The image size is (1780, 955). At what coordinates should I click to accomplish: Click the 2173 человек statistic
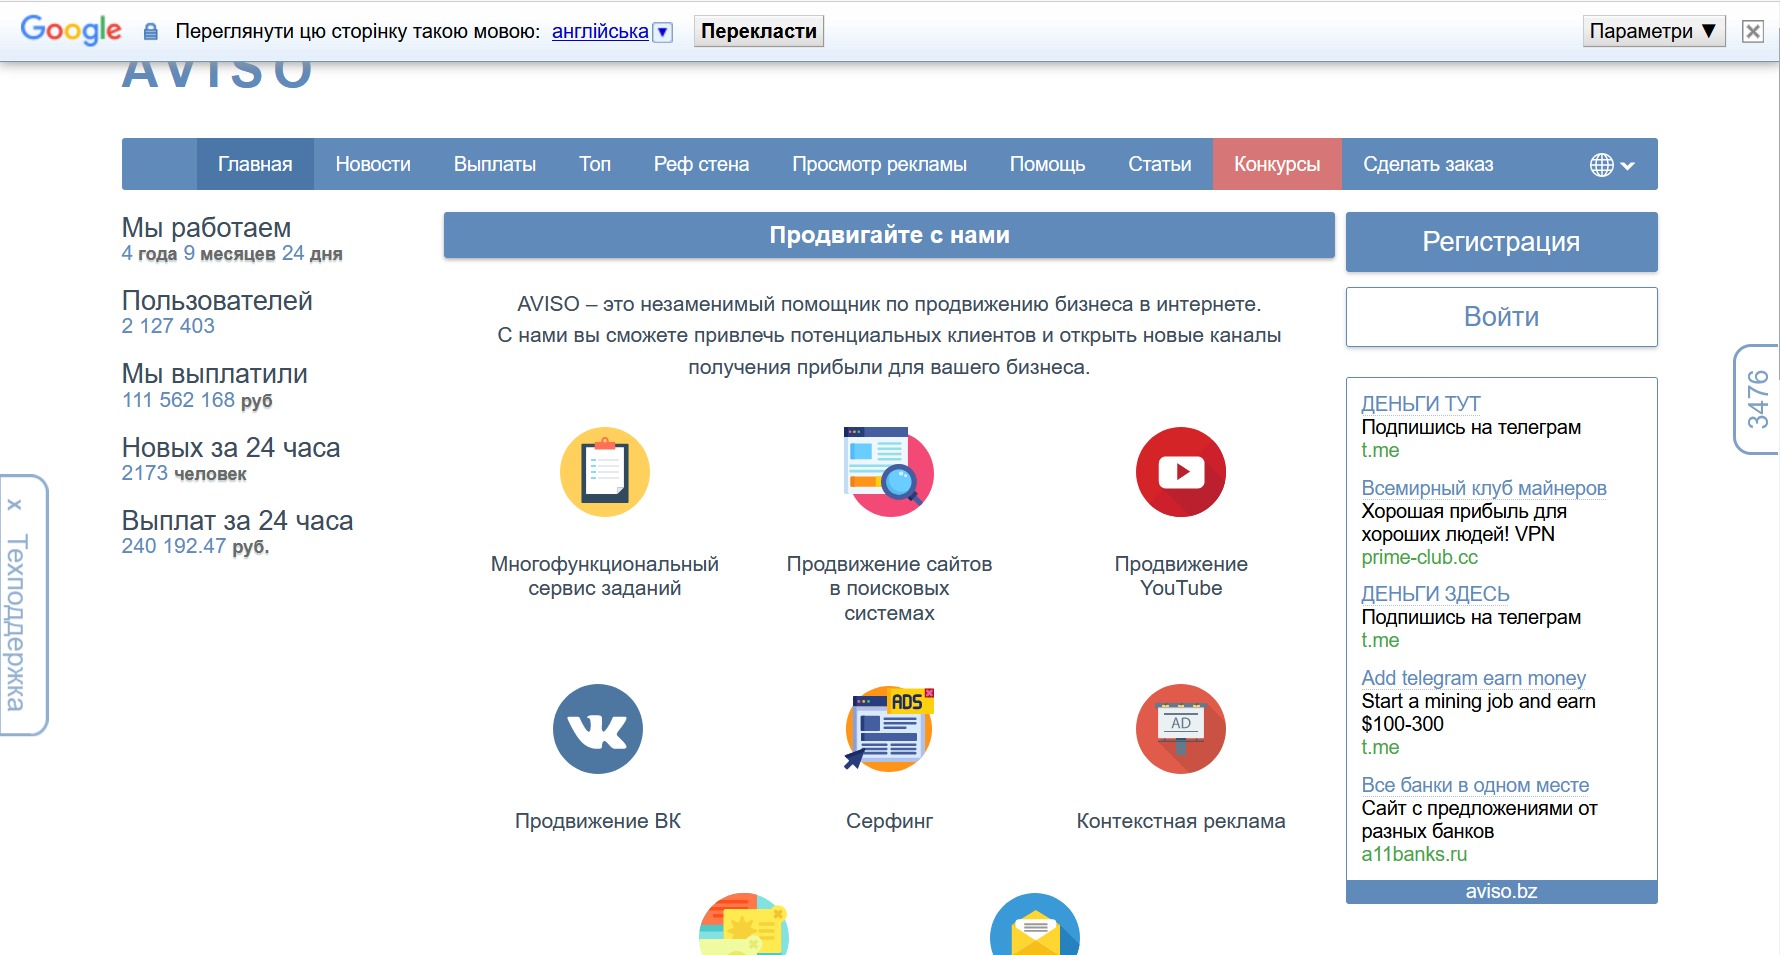[184, 473]
